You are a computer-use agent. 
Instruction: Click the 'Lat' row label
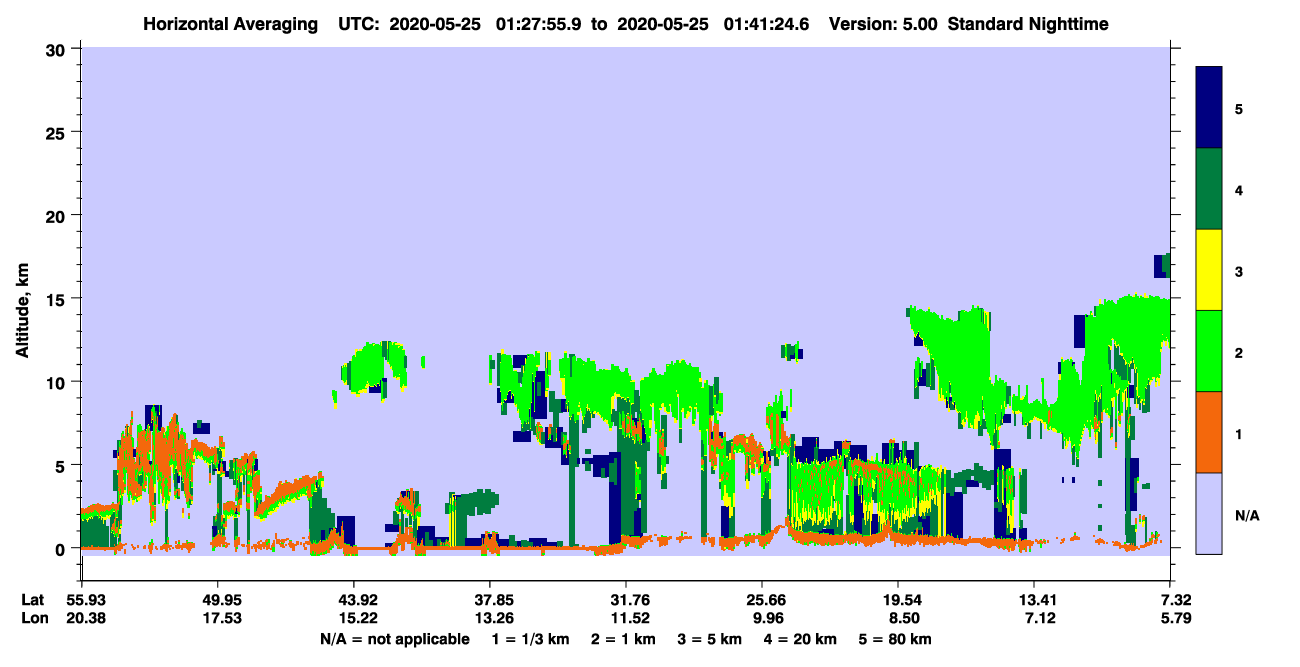[x=33, y=600]
